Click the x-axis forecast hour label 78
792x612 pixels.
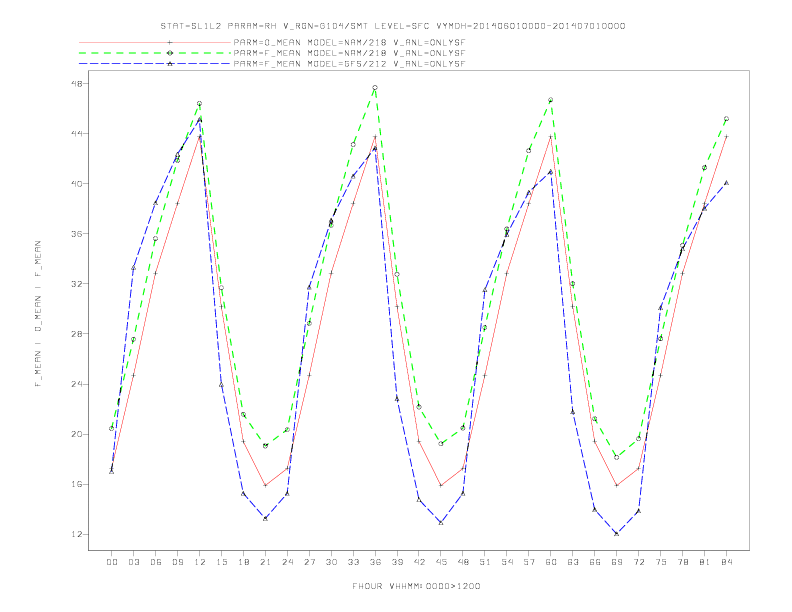pos(683,562)
